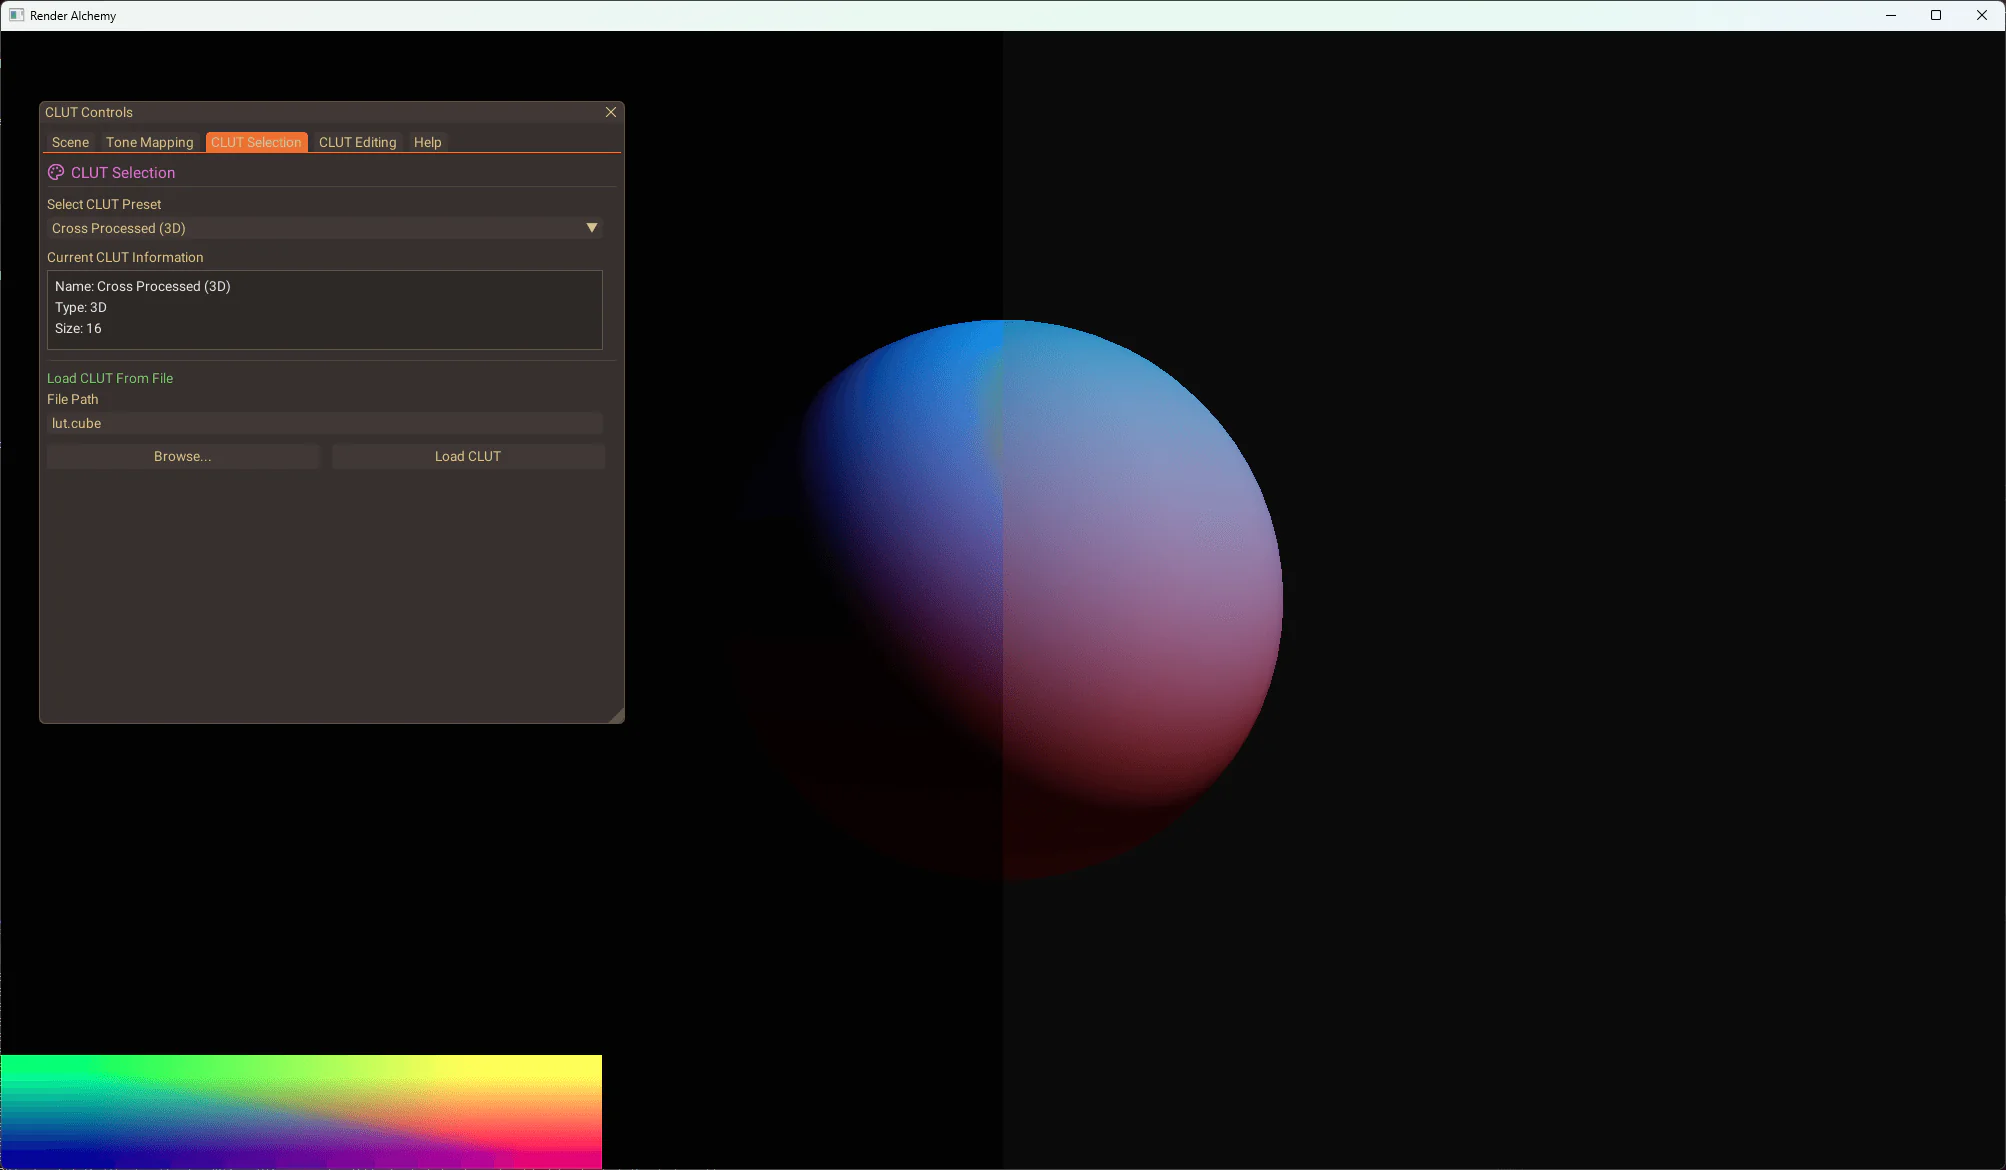
Task: Click the rainbow CLUT gradient strip at bottom left
Action: point(300,1110)
